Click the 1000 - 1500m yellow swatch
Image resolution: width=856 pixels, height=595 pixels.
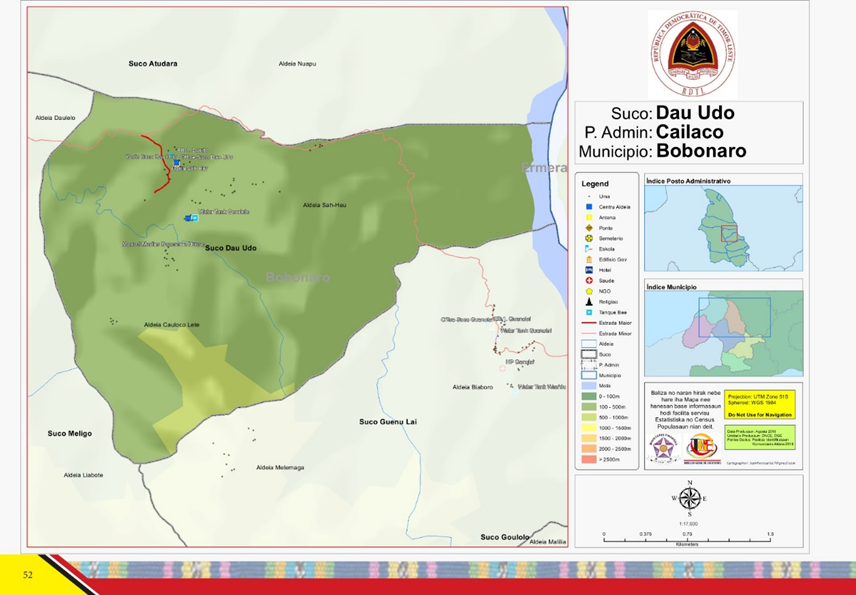(589, 428)
